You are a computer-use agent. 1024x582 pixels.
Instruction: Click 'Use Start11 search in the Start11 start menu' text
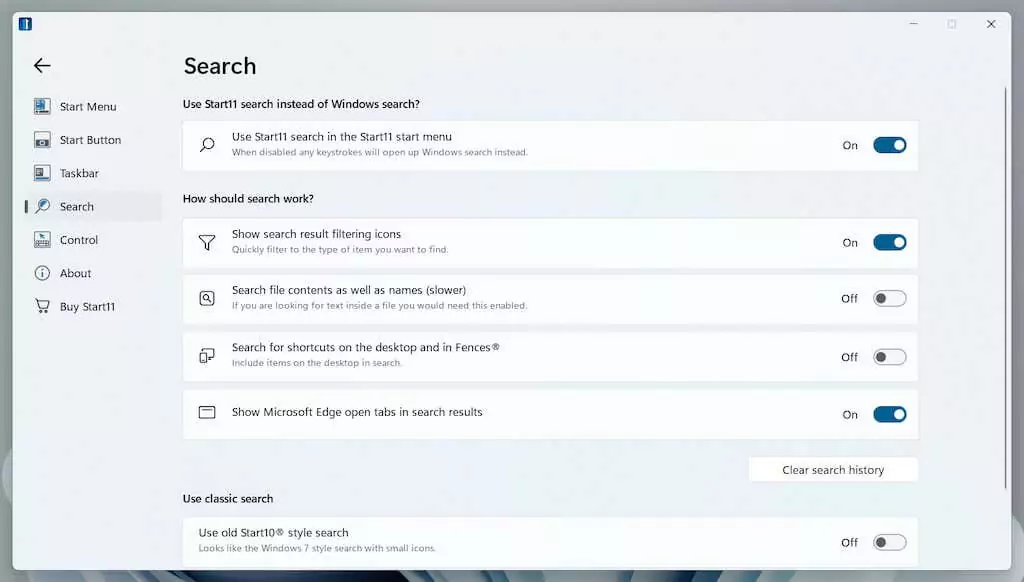[342, 137]
